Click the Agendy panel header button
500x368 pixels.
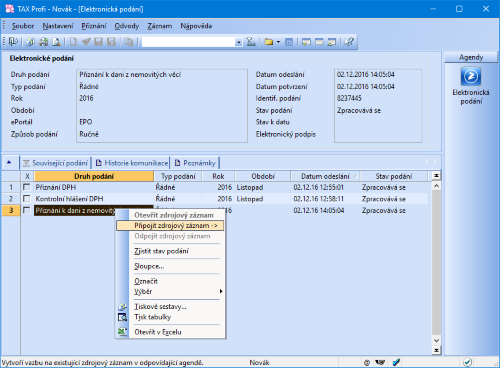[471, 57]
